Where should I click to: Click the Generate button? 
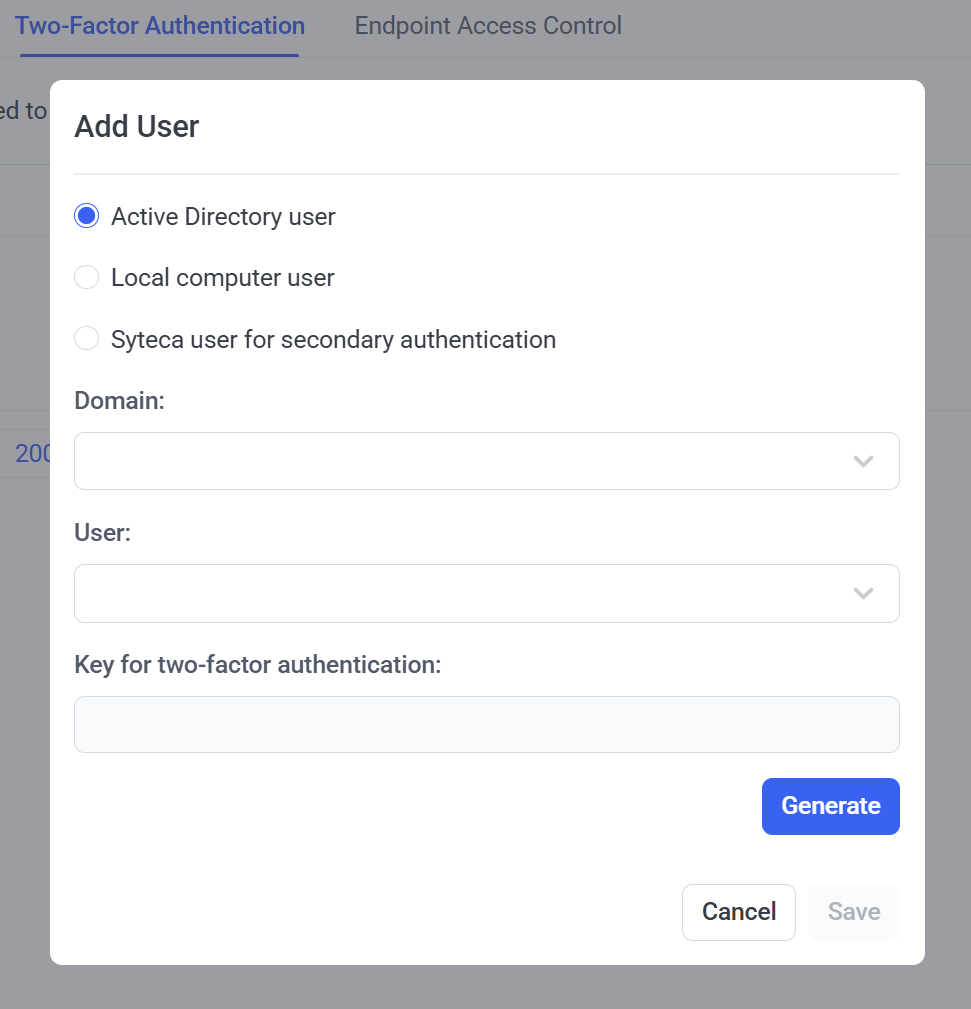click(831, 806)
